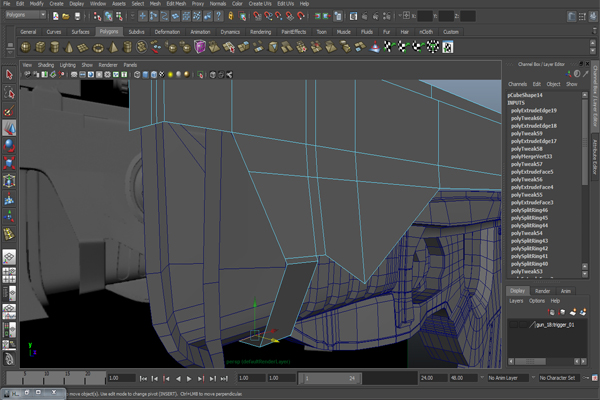The height and width of the screenshot is (400, 600).
Task: Open the Create UVs menu
Action: click(260, 3)
